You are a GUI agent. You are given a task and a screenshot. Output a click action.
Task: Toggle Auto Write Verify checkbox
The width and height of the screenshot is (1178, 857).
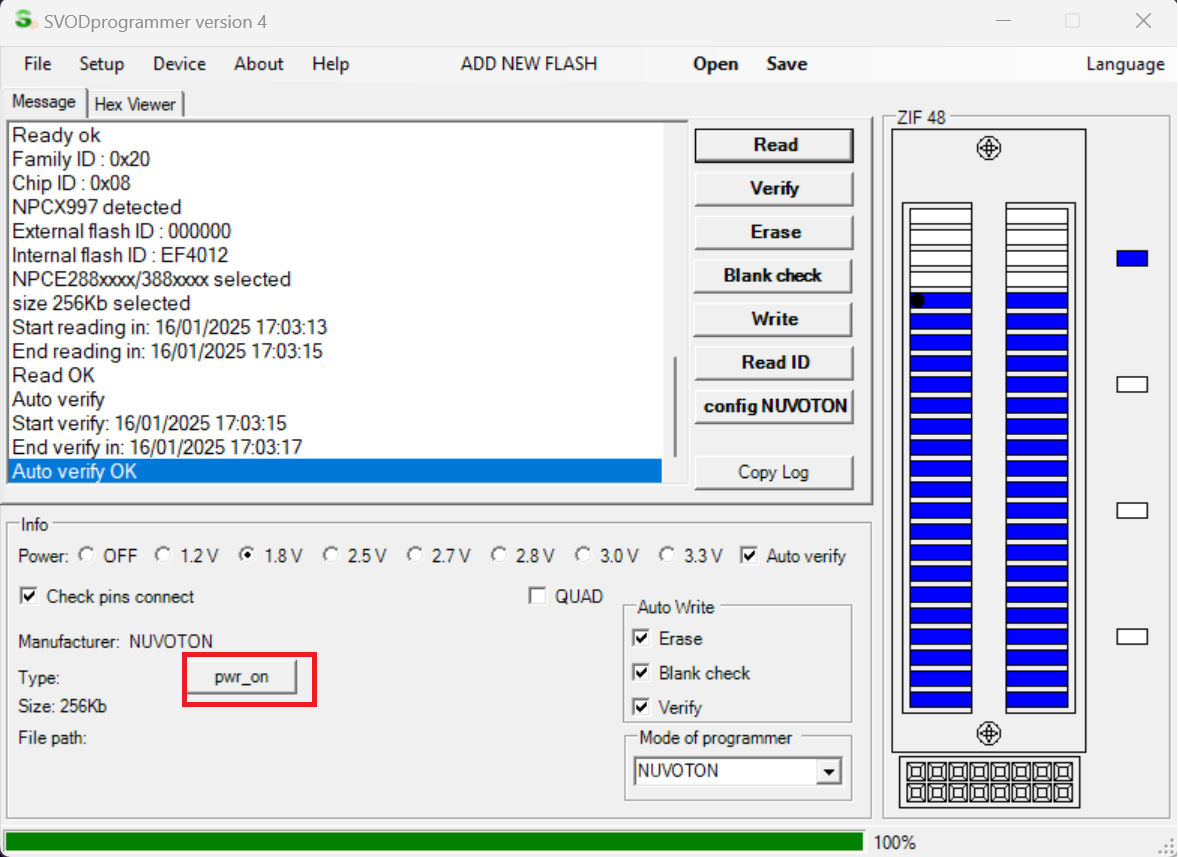click(x=641, y=707)
